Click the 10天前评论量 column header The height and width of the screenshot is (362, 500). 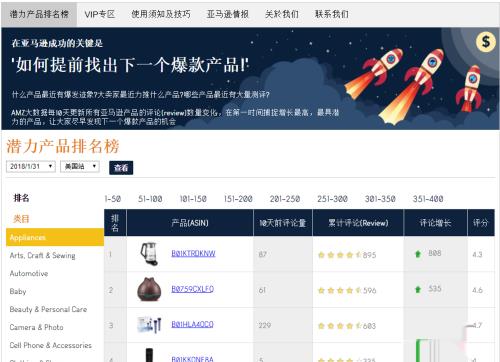pos(283,223)
